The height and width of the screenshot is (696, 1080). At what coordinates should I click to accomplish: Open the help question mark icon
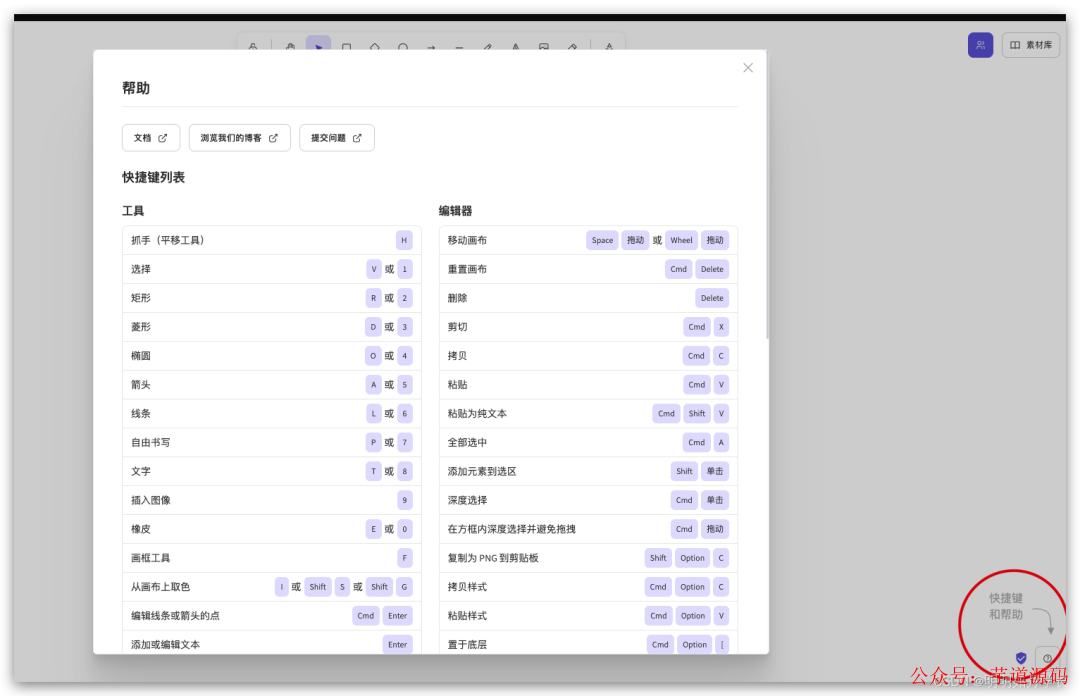click(1048, 658)
